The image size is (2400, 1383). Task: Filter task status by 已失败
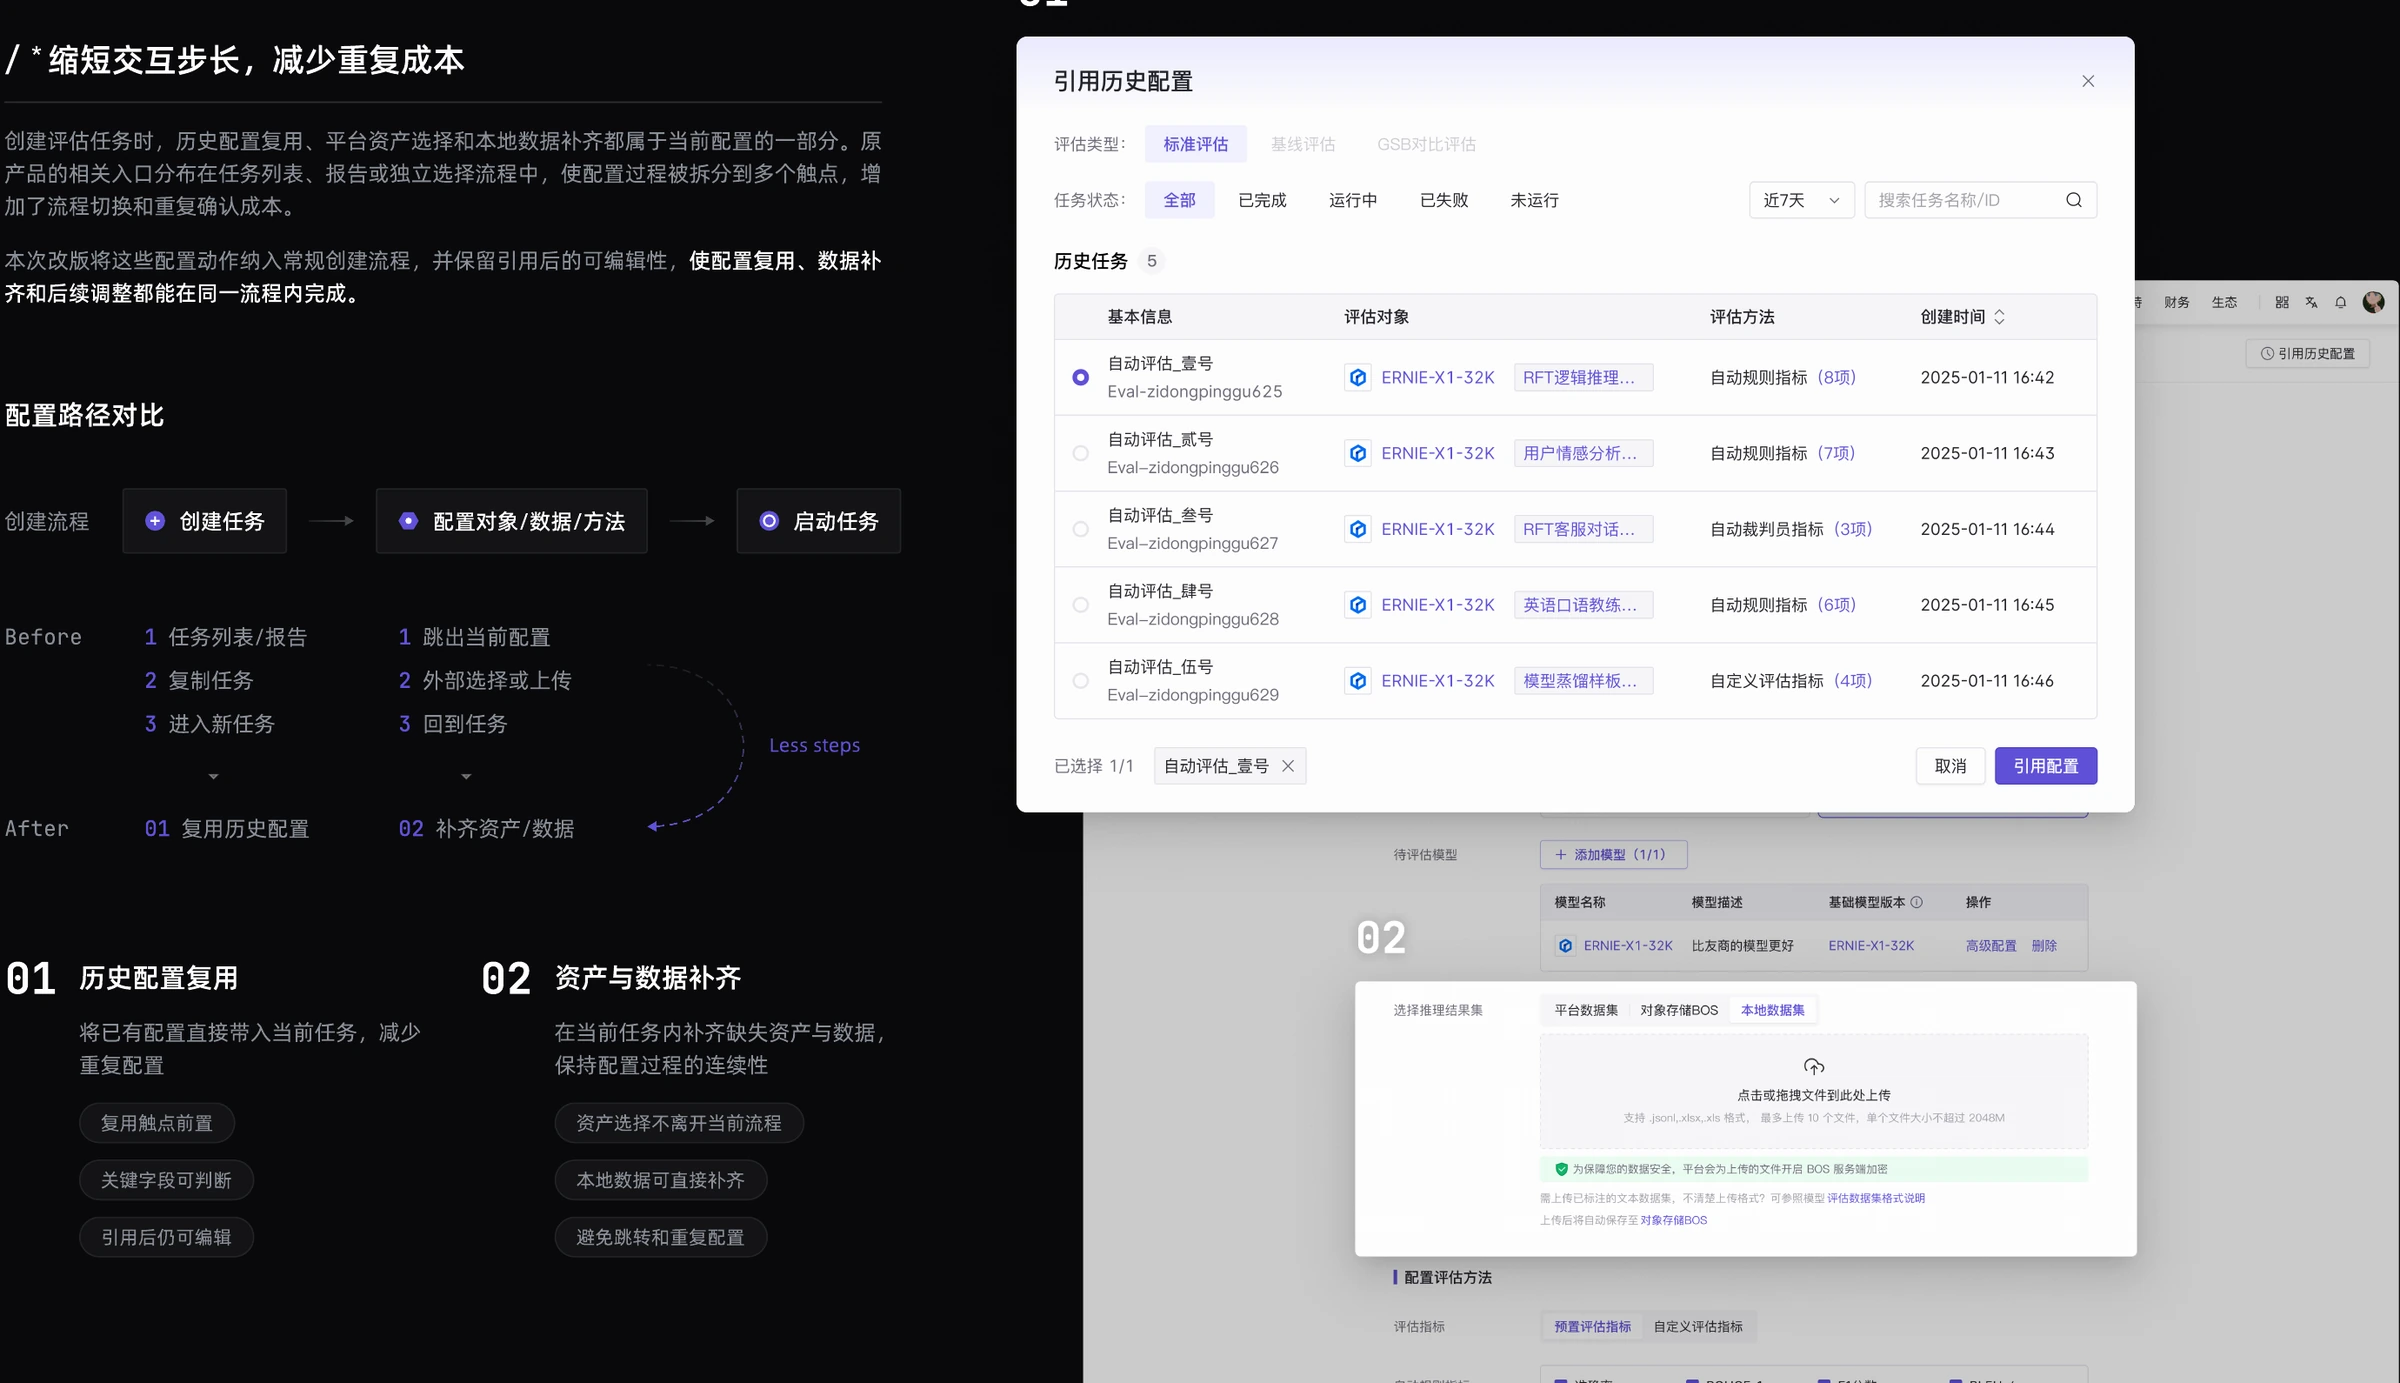point(1444,200)
